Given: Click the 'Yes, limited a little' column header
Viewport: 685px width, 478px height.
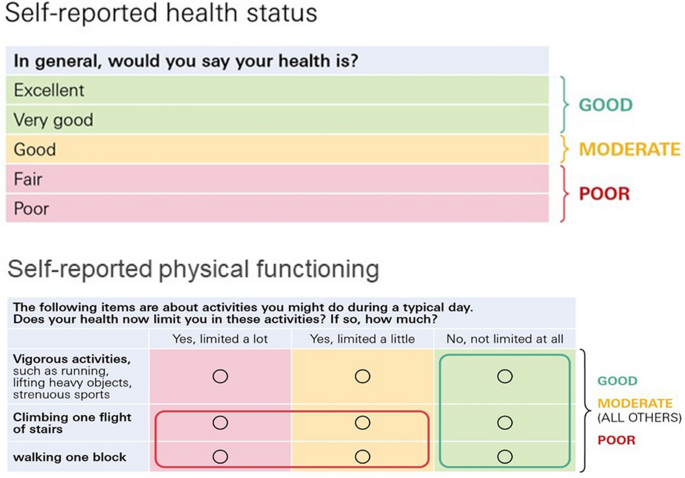Looking at the screenshot, I should pos(362,340).
